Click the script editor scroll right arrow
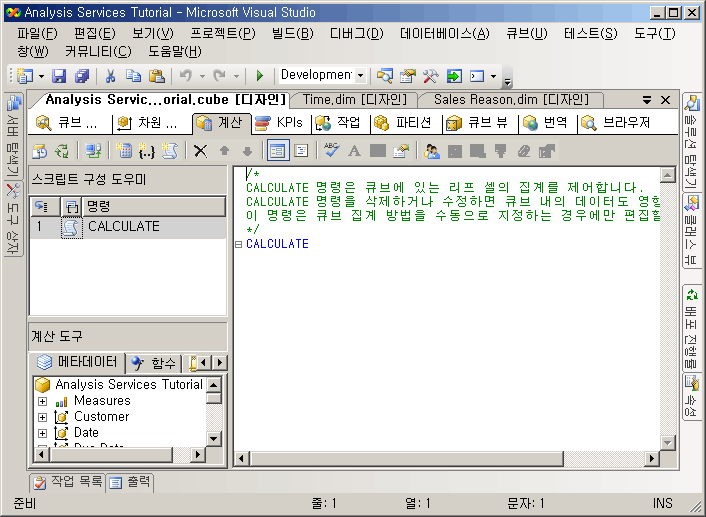Viewport: 706px width, 517px height. 651,458
